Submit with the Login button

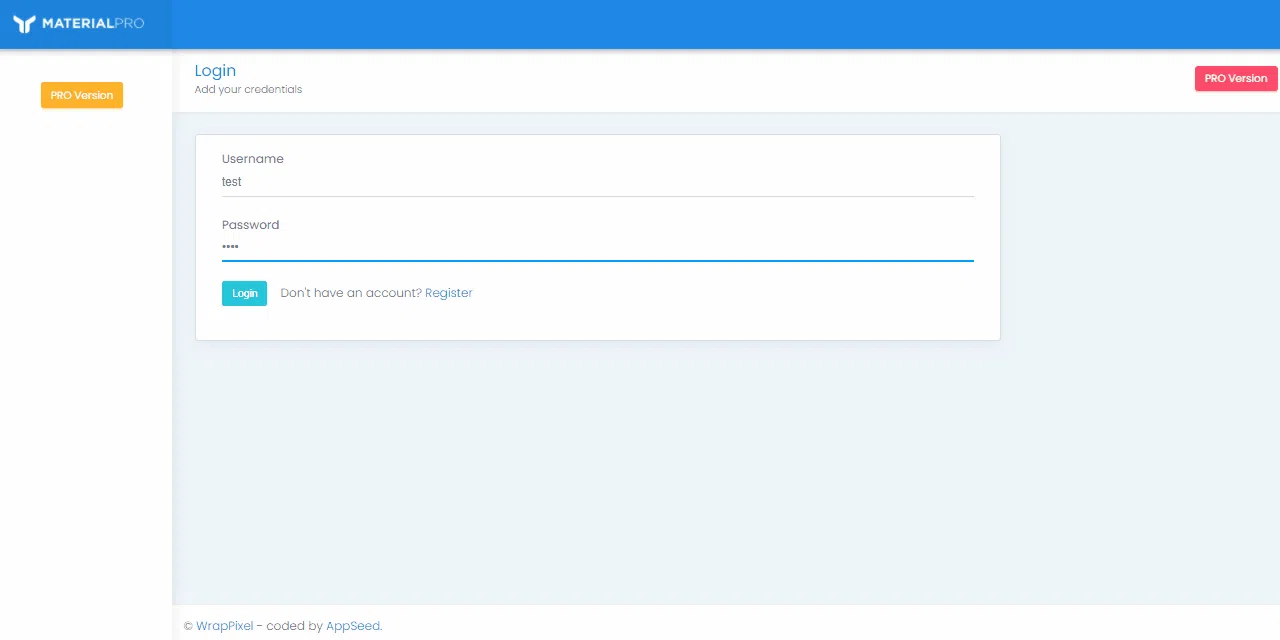tap(244, 293)
